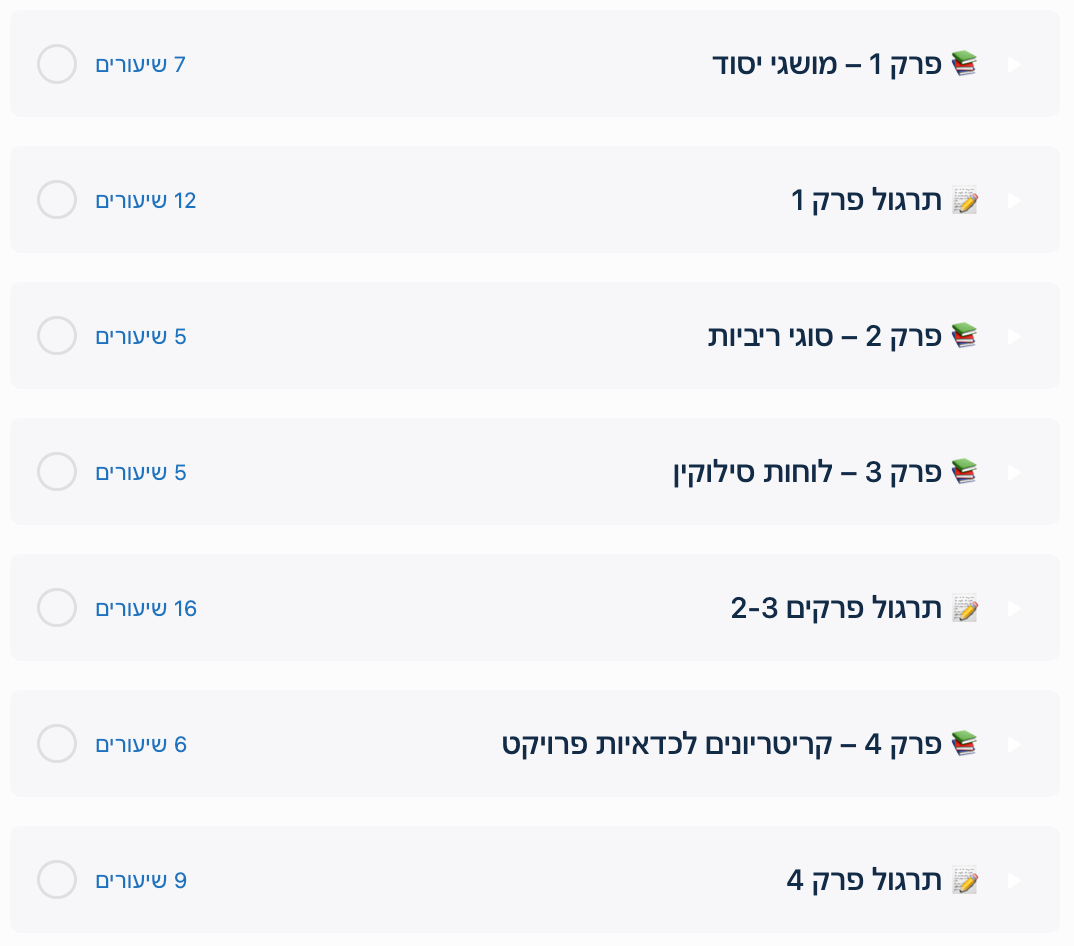The height and width of the screenshot is (946, 1074).
Task: Mark תרגול פרק 1 completion circle
Action: tap(57, 200)
